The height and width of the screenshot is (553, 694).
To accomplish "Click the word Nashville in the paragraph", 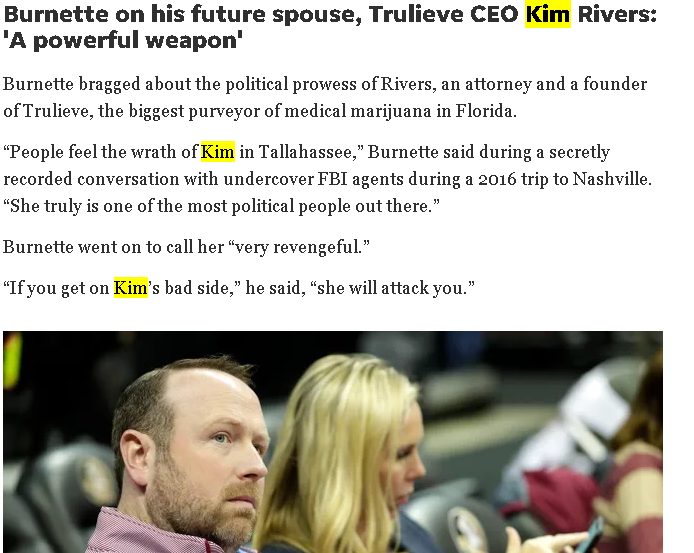I will click(x=612, y=179).
